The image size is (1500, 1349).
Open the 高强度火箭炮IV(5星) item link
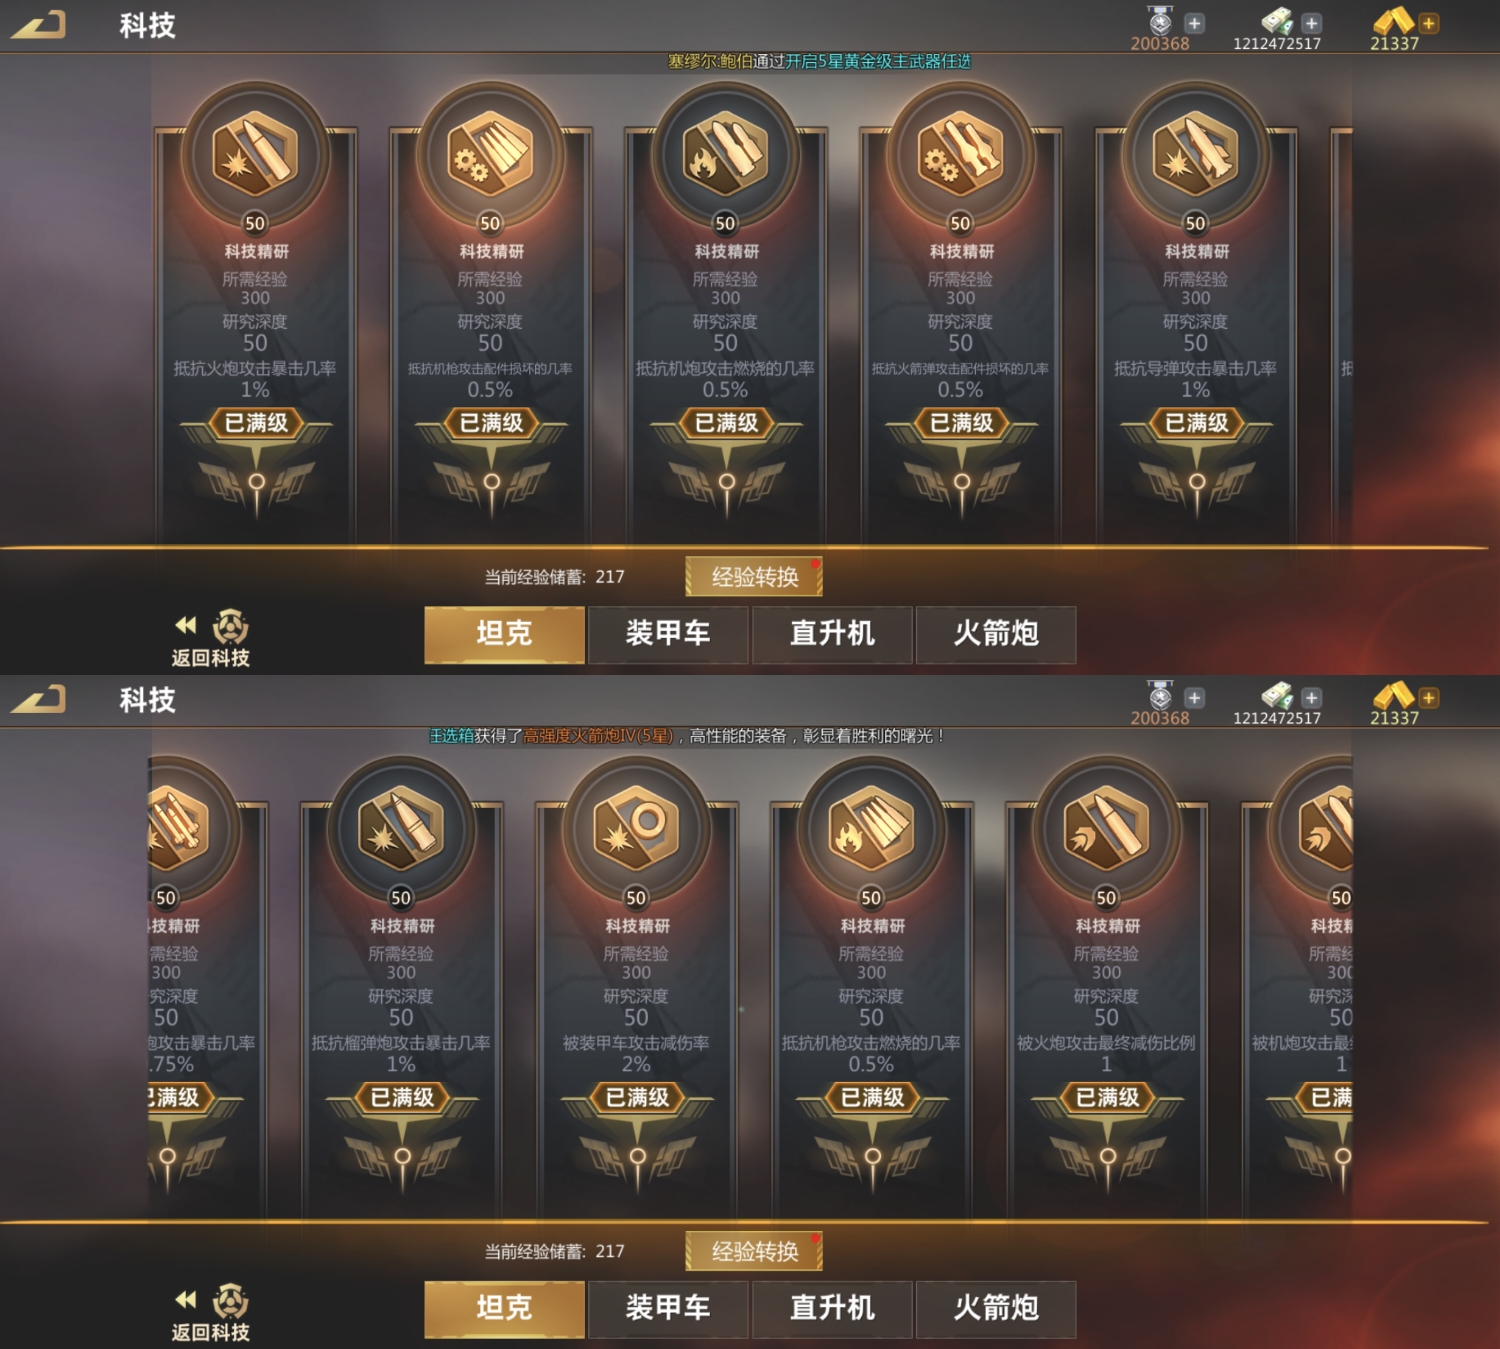point(598,736)
